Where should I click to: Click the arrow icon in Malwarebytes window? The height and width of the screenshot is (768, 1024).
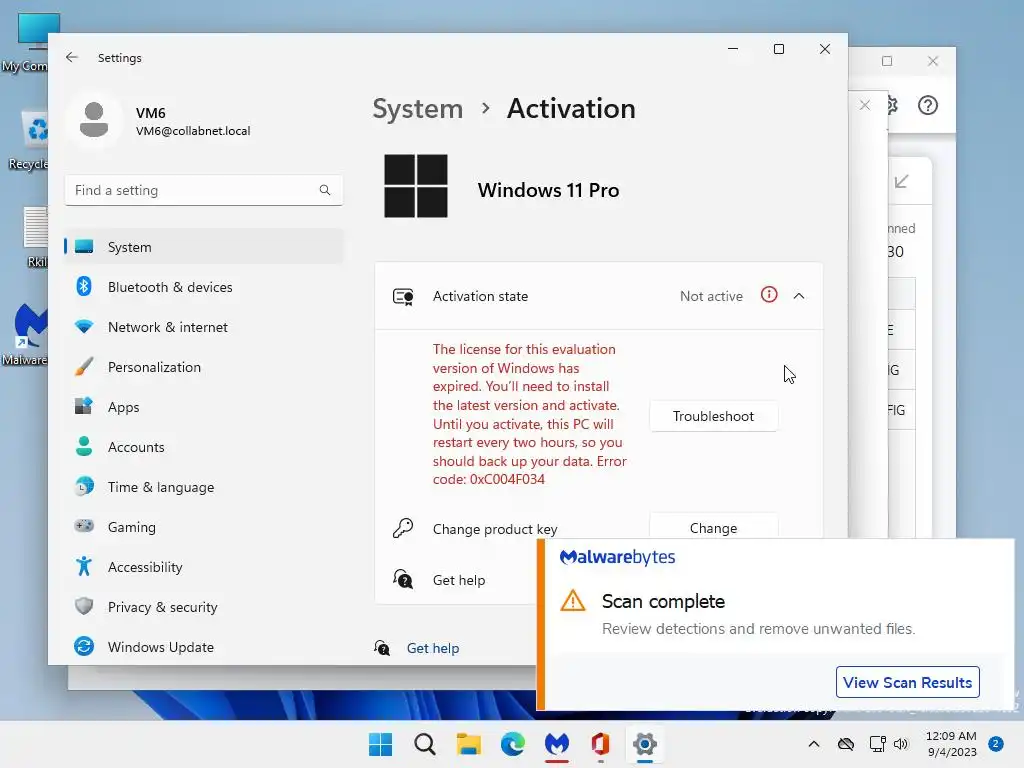pos(902,182)
